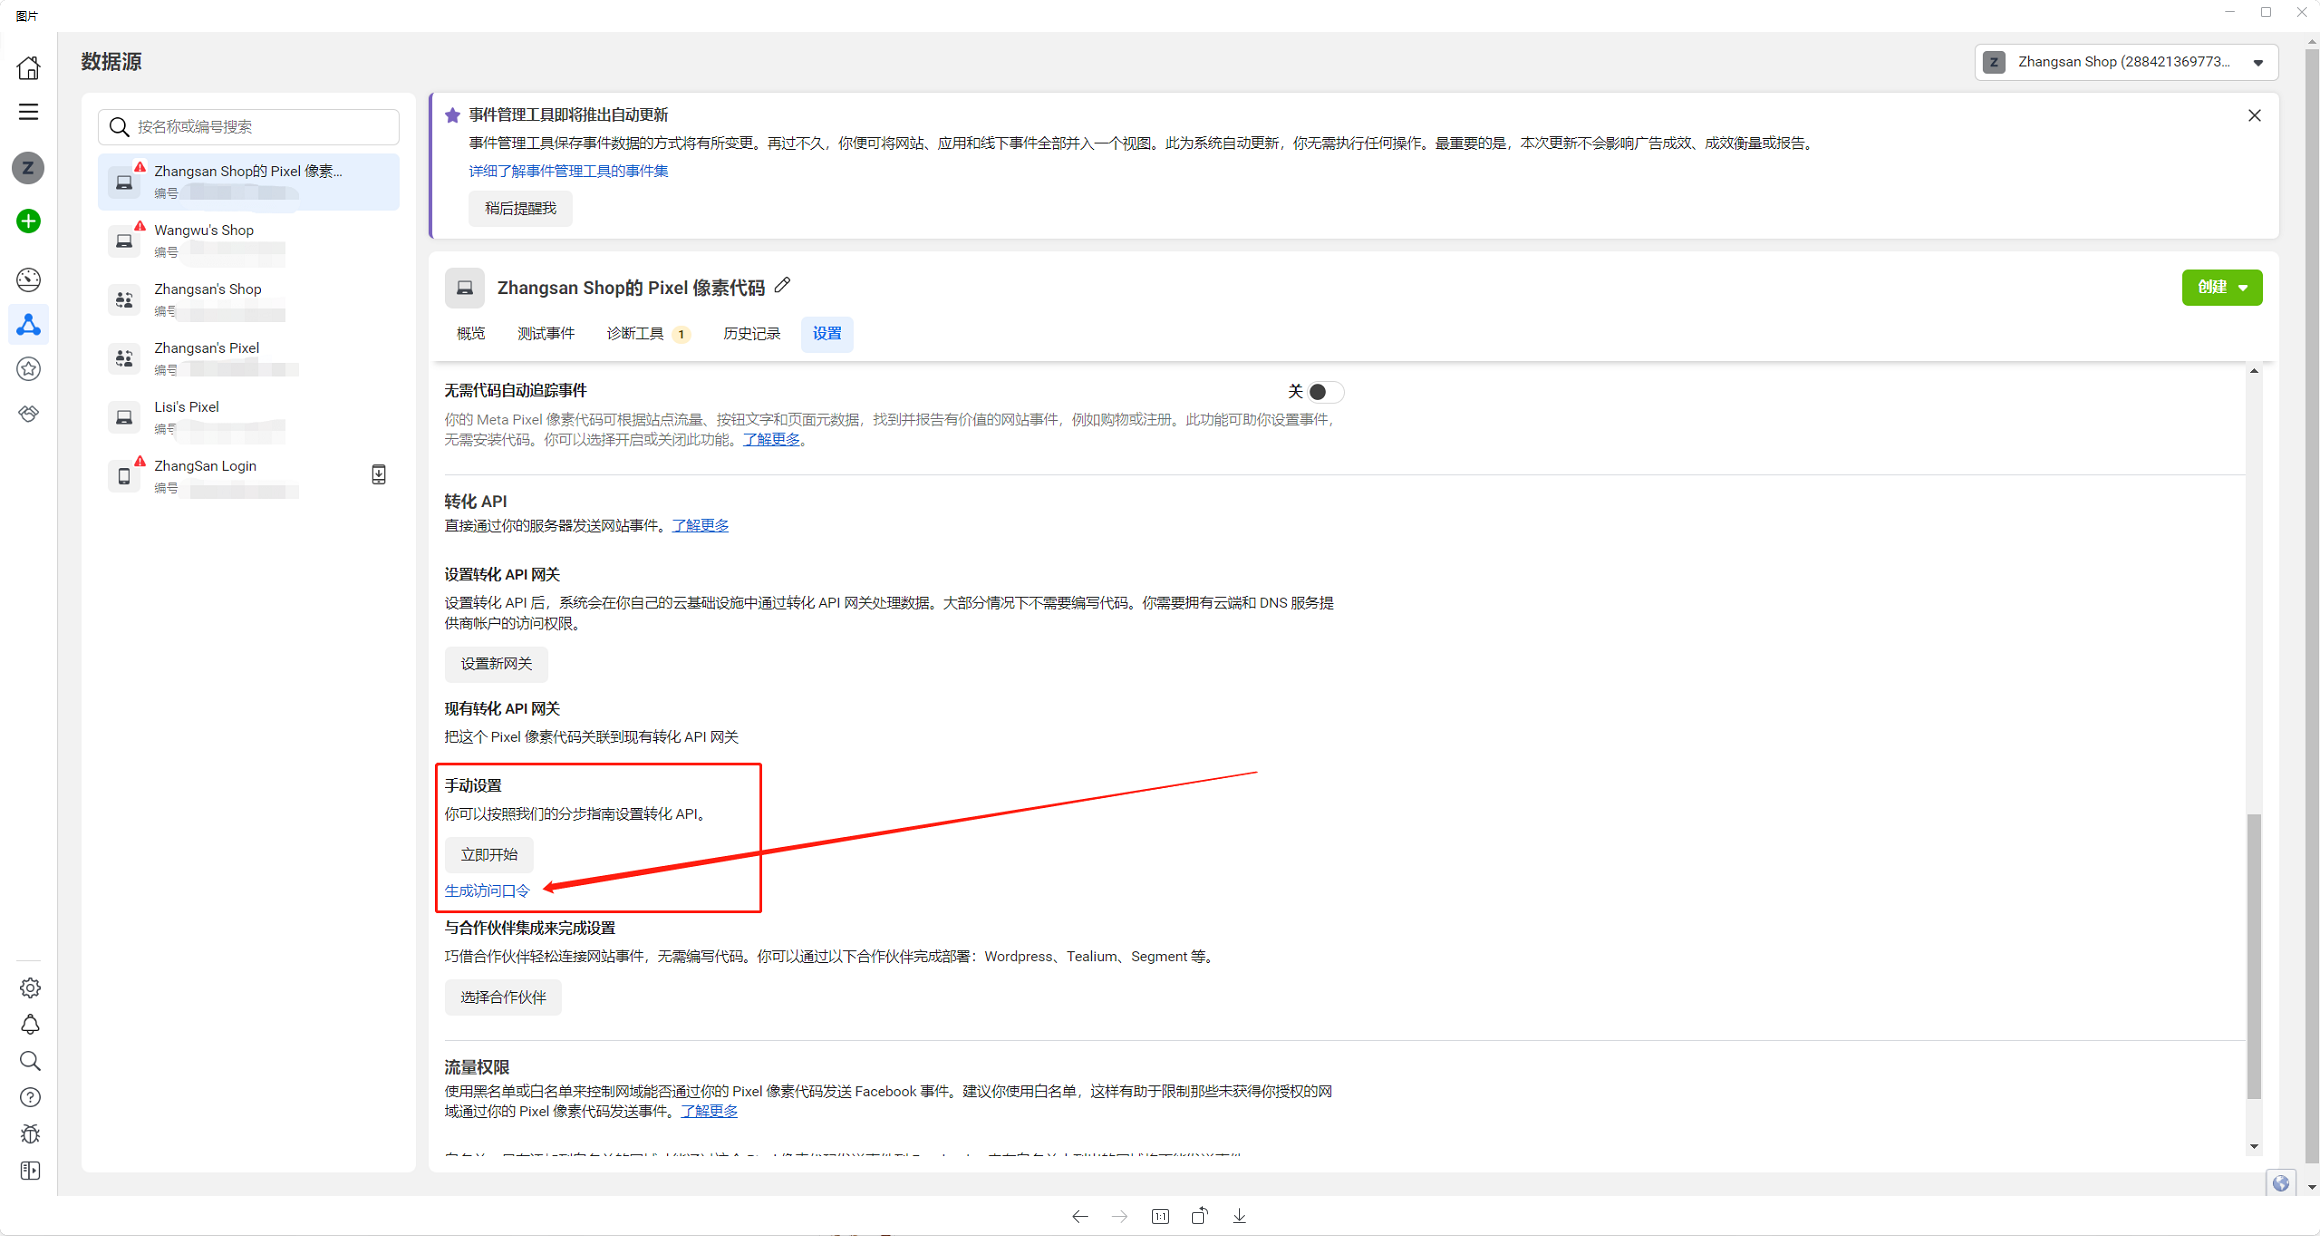Open 了解更多 link under 无需代码自动追踪事件
2320x1236 pixels.
click(771, 440)
